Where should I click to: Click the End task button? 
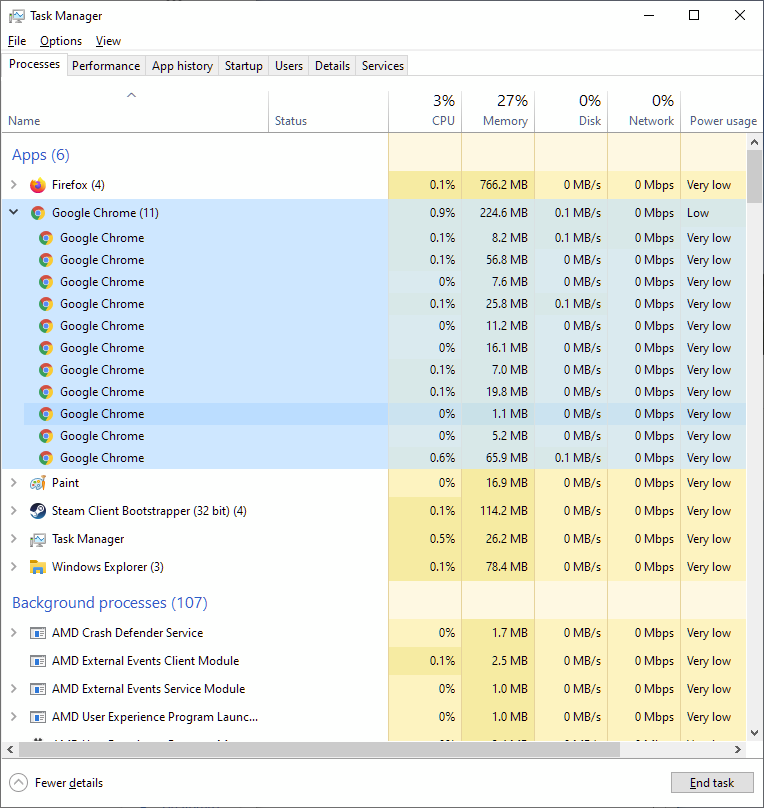coord(712,783)
